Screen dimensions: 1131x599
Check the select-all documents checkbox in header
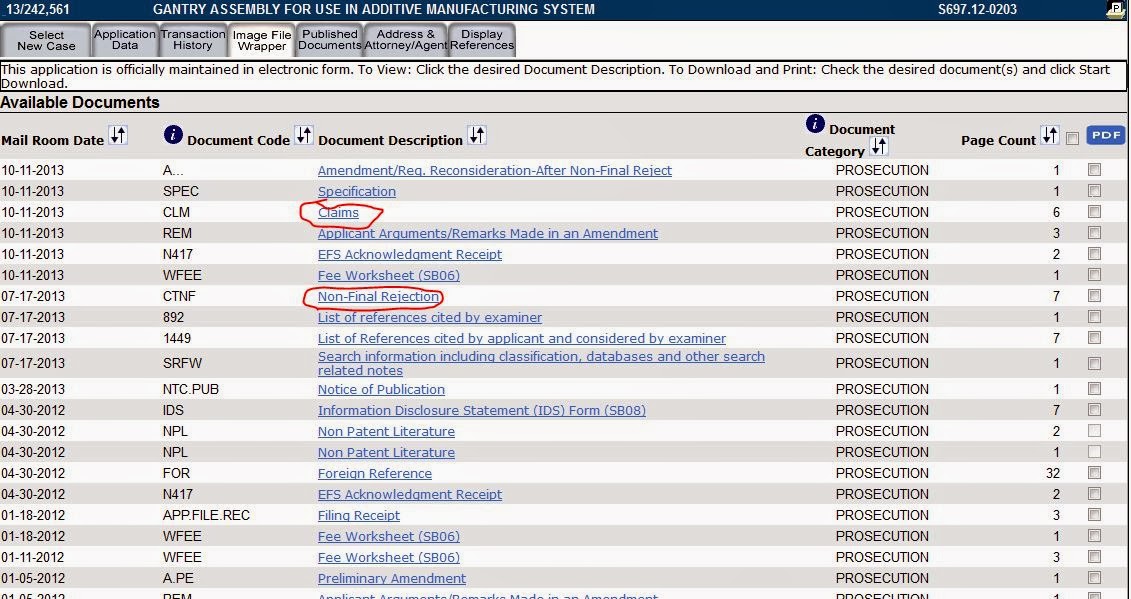[1073, 139]
